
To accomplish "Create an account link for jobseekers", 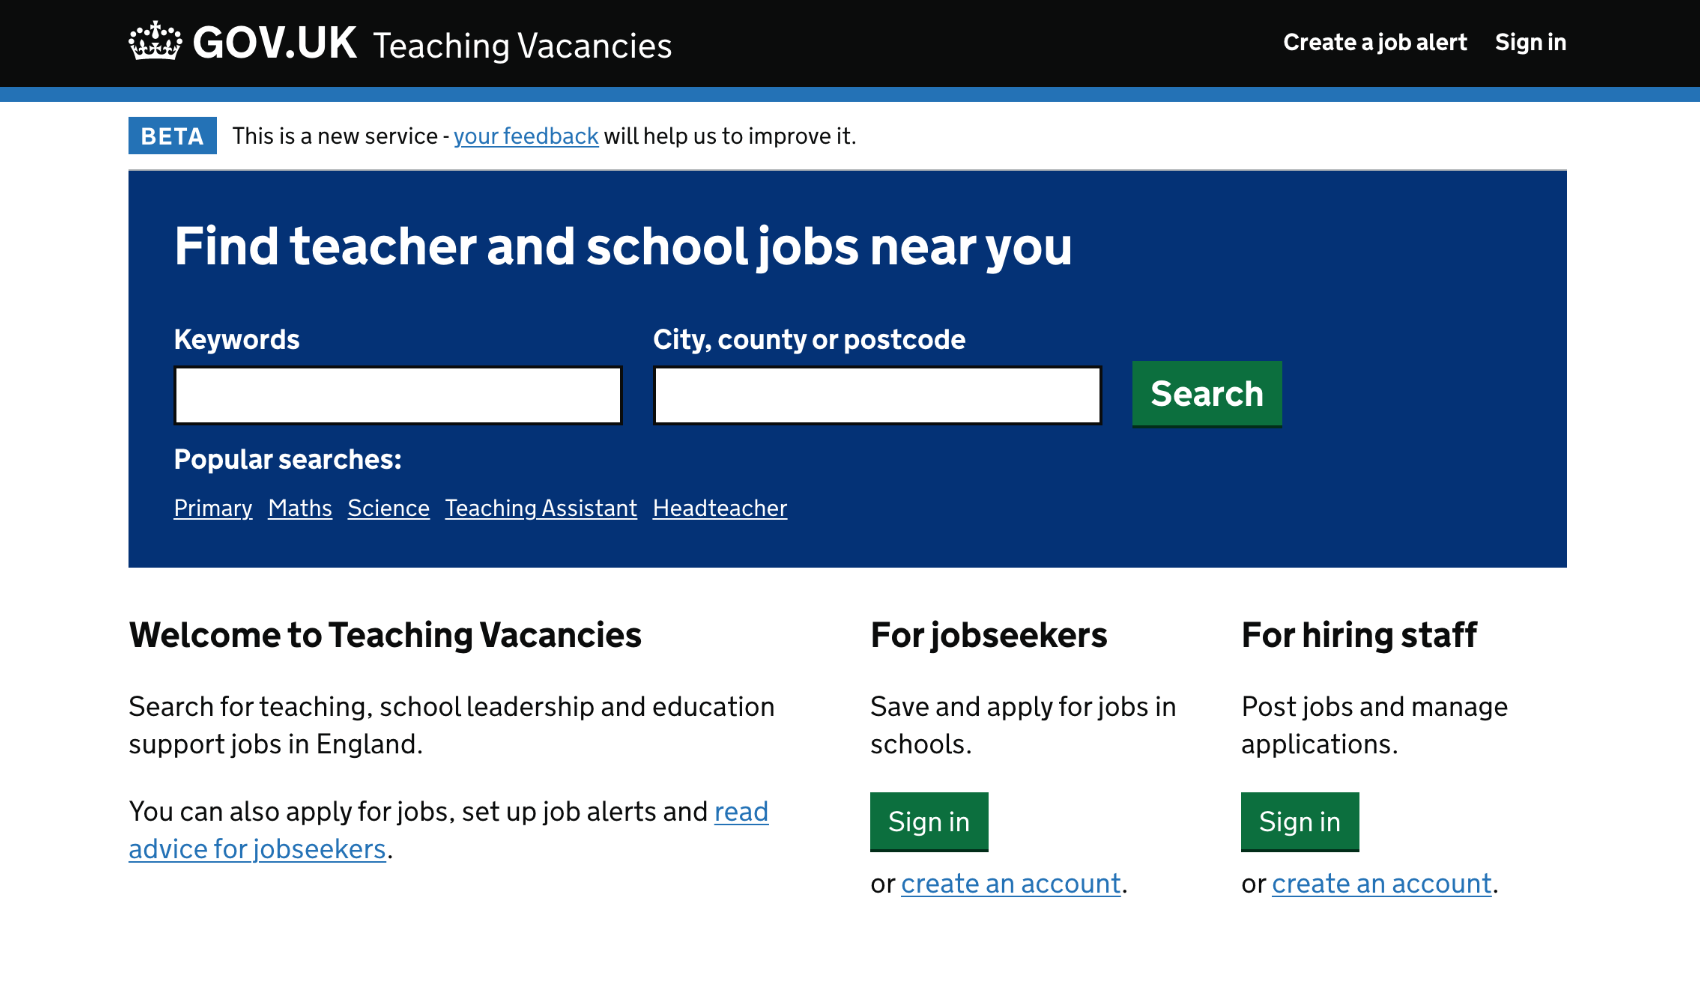I will [1011, 884].
